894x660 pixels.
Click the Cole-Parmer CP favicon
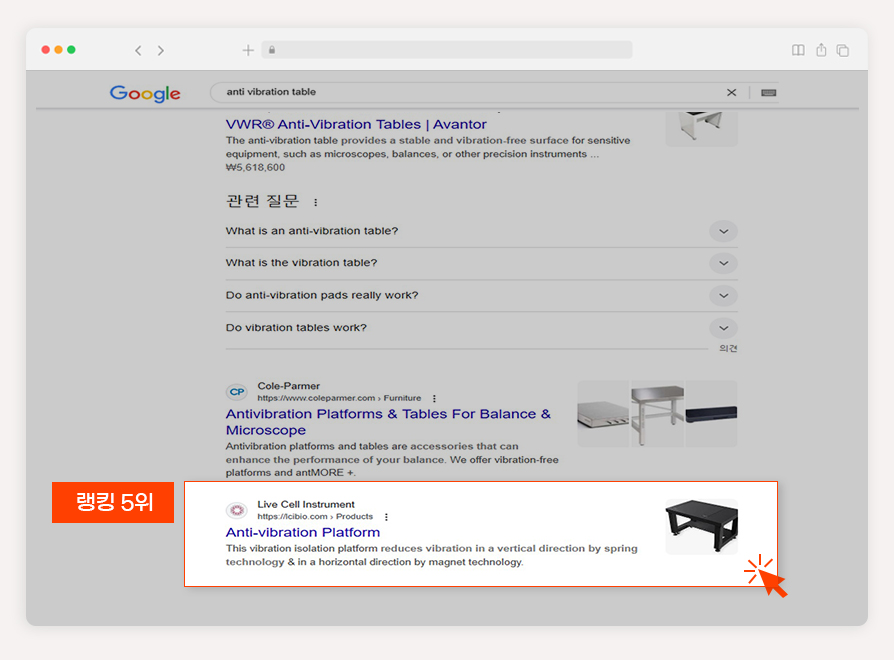237,392
